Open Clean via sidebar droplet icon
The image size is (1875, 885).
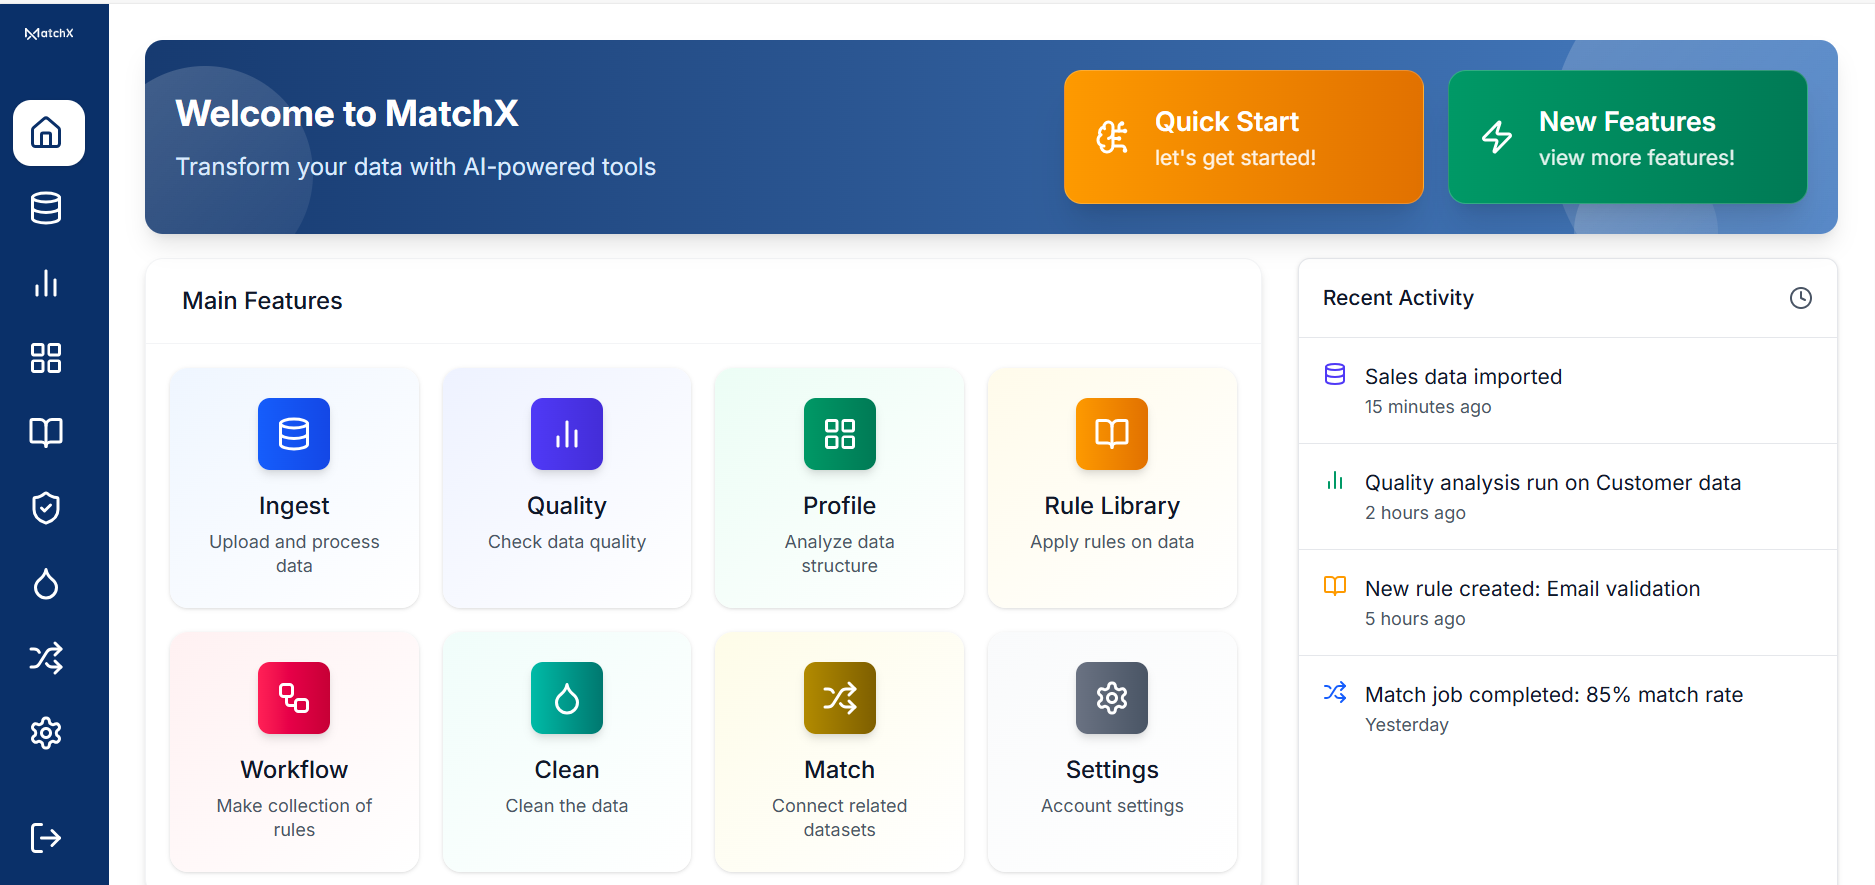pyautogui.click(x=46, y=583)
